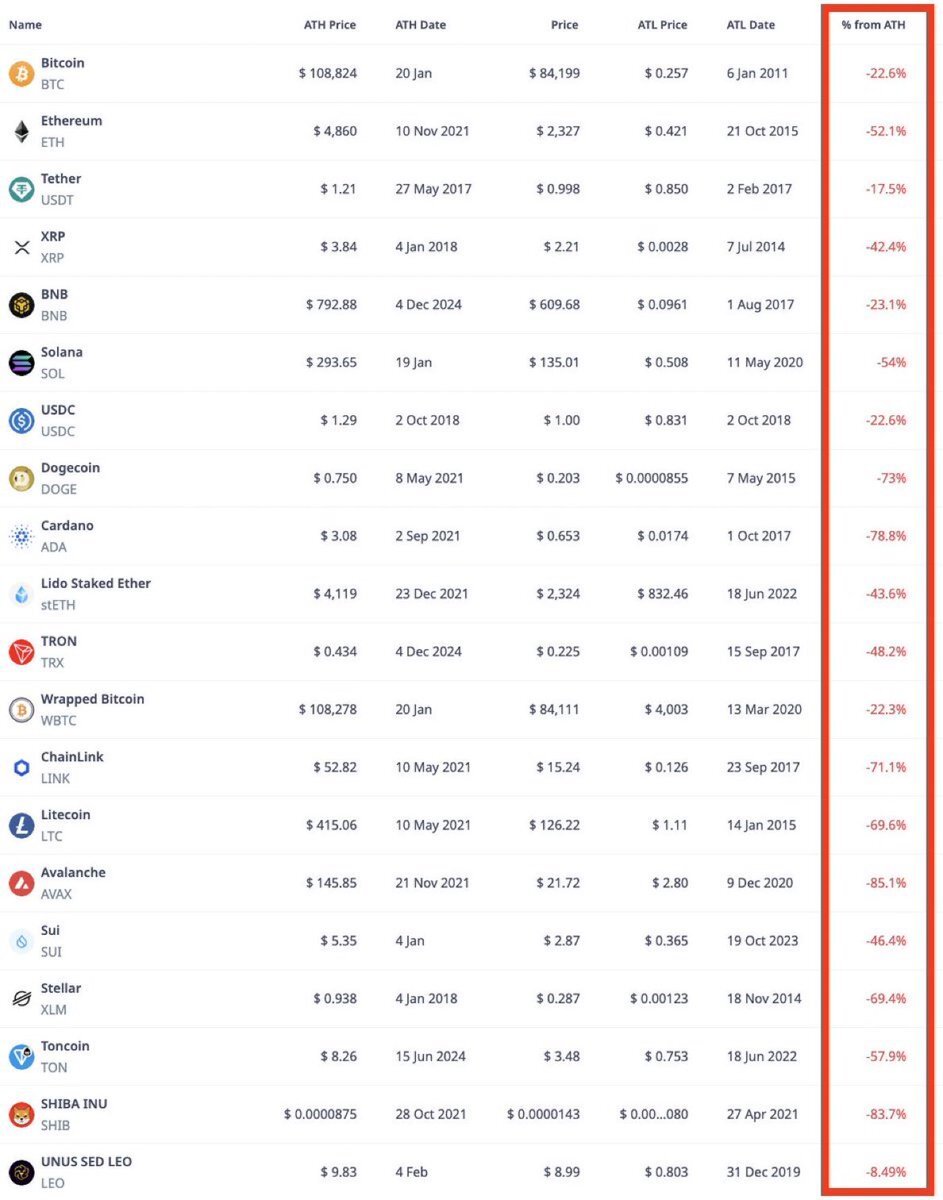Click the Solana striped logo icon
The height and width of the screenshot is (1200, 943).
(x=21, y=363)
